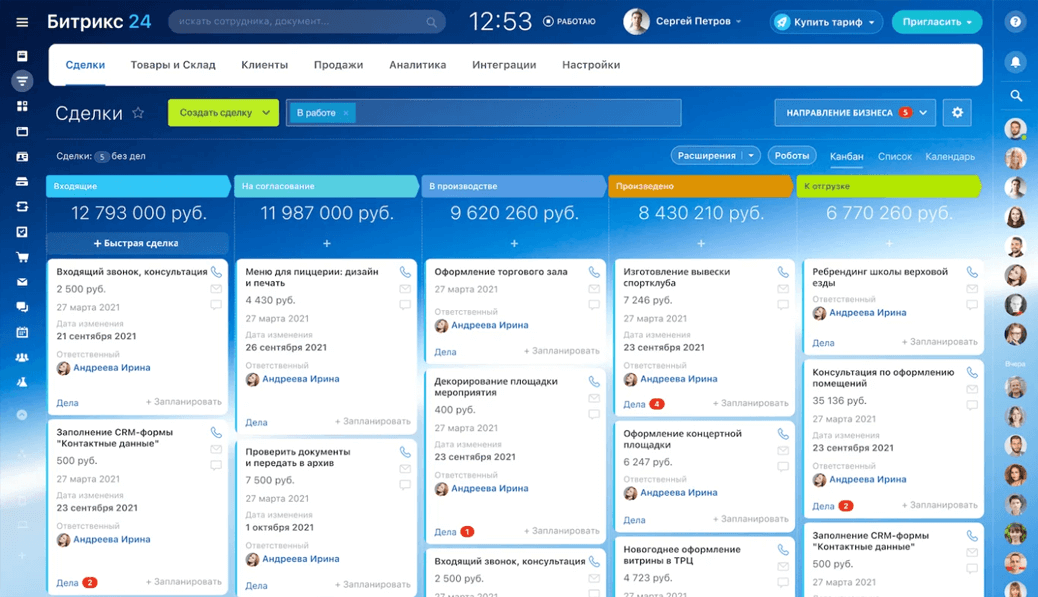Switch to Список view
The height and width of the screenshot is (597, 1038).
pos(894,156)
